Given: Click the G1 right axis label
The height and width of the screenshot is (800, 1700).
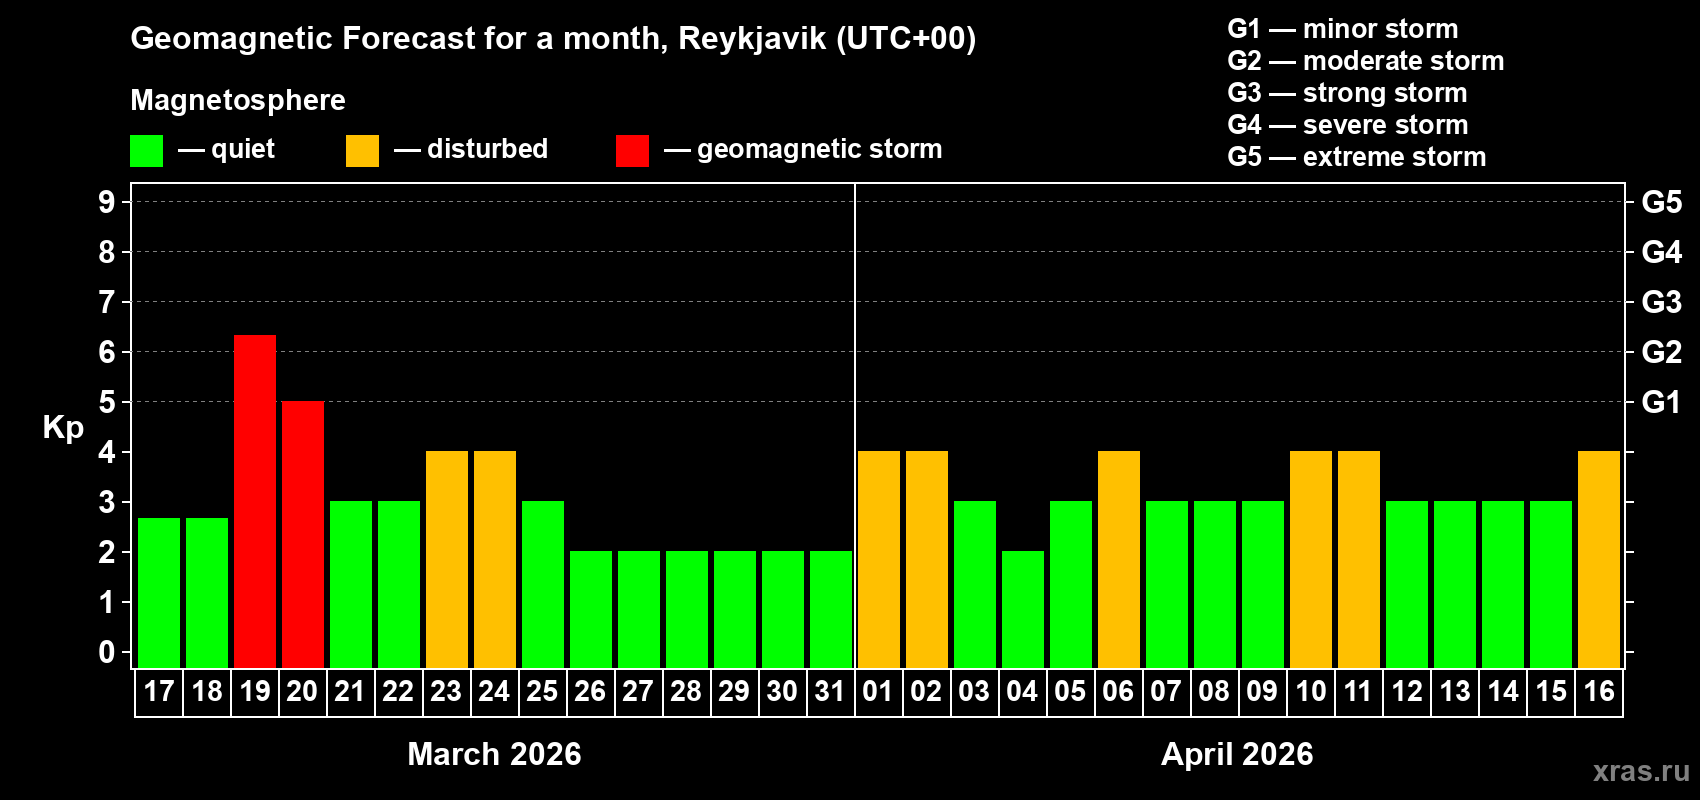Looking at the screenshot, I should pos(1662,402).
